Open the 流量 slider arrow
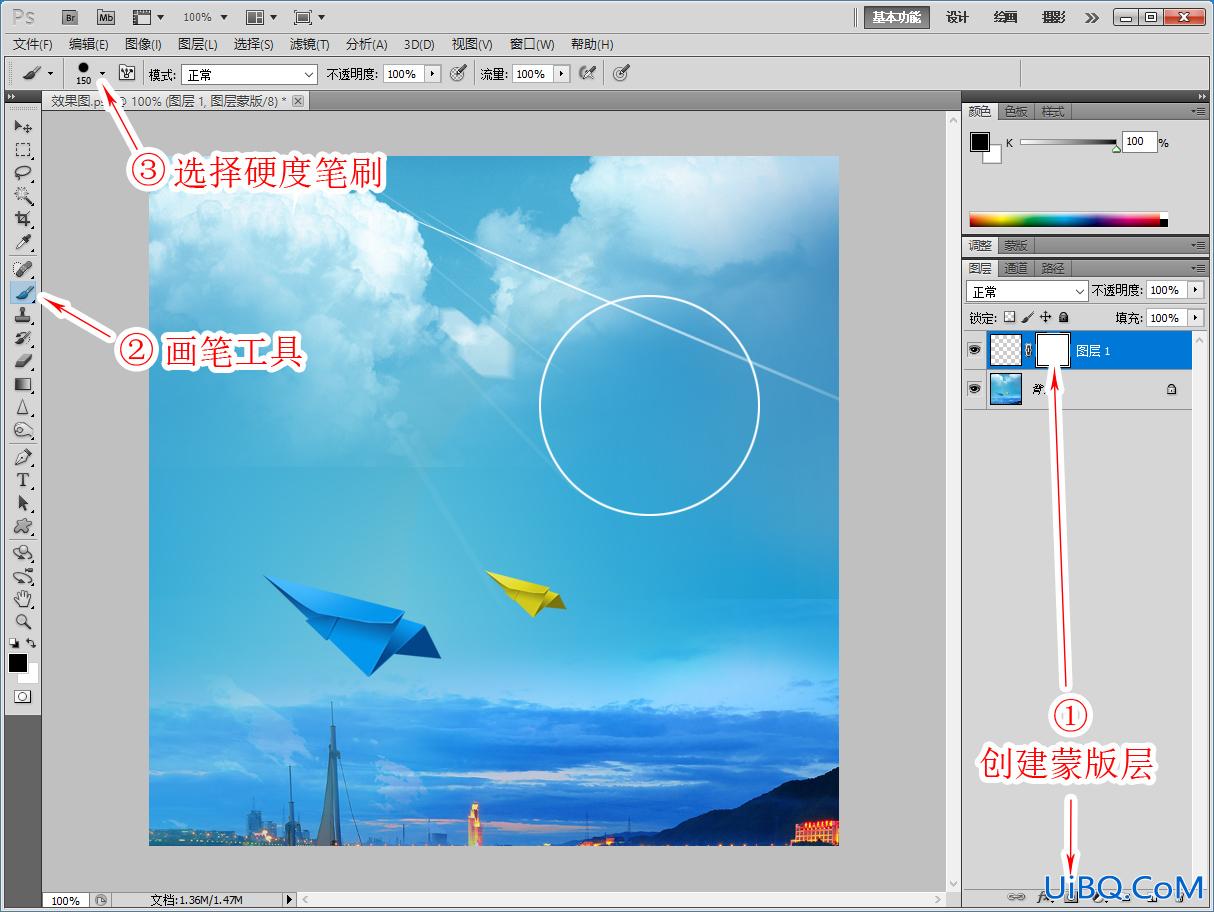This screenshot has height=912, width=1214. click(x=561, y=74)
